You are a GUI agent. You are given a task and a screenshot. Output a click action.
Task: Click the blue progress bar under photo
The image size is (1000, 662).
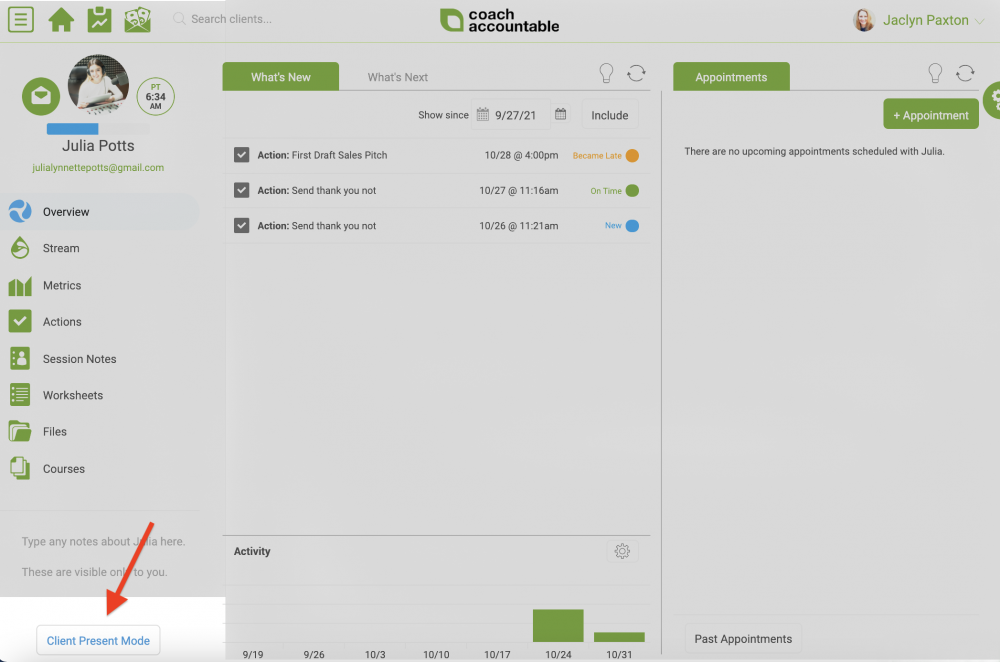73,129
